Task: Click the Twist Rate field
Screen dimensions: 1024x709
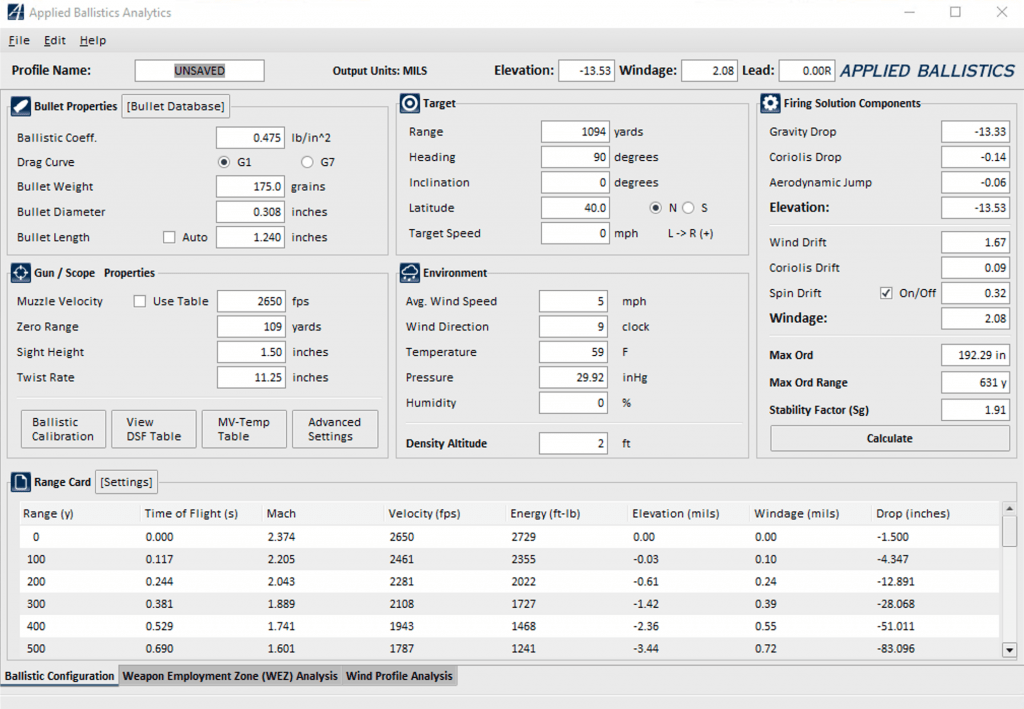Action: [x=251, y=377]
